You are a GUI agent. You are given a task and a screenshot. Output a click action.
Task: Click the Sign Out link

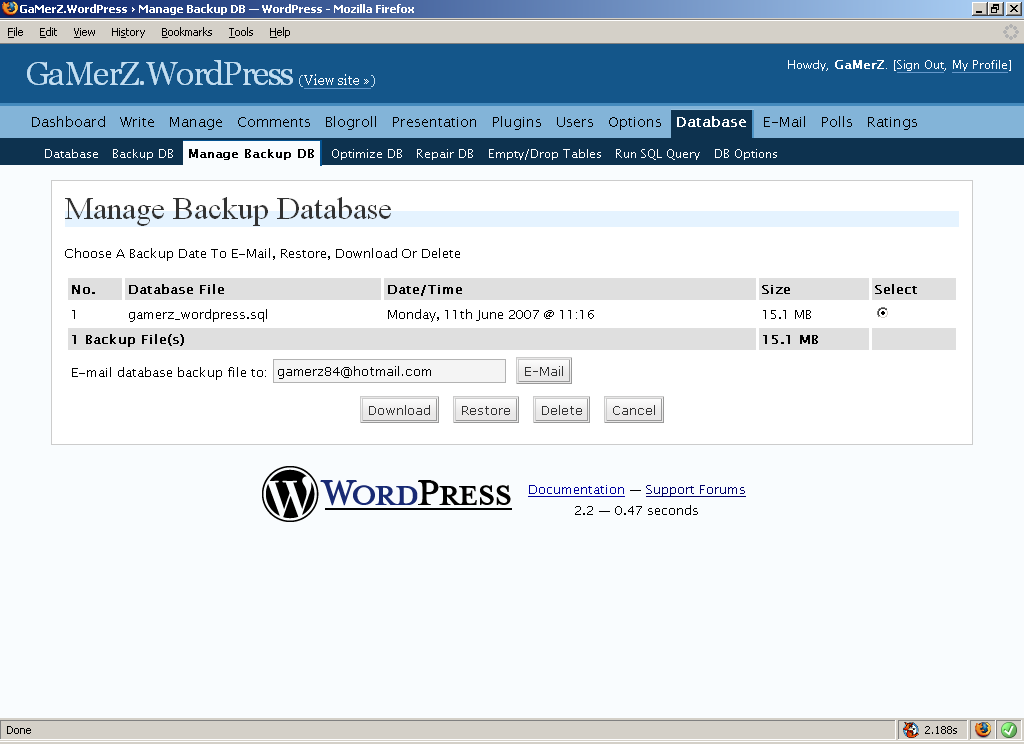pyautogui.click(x=920, y=65)
